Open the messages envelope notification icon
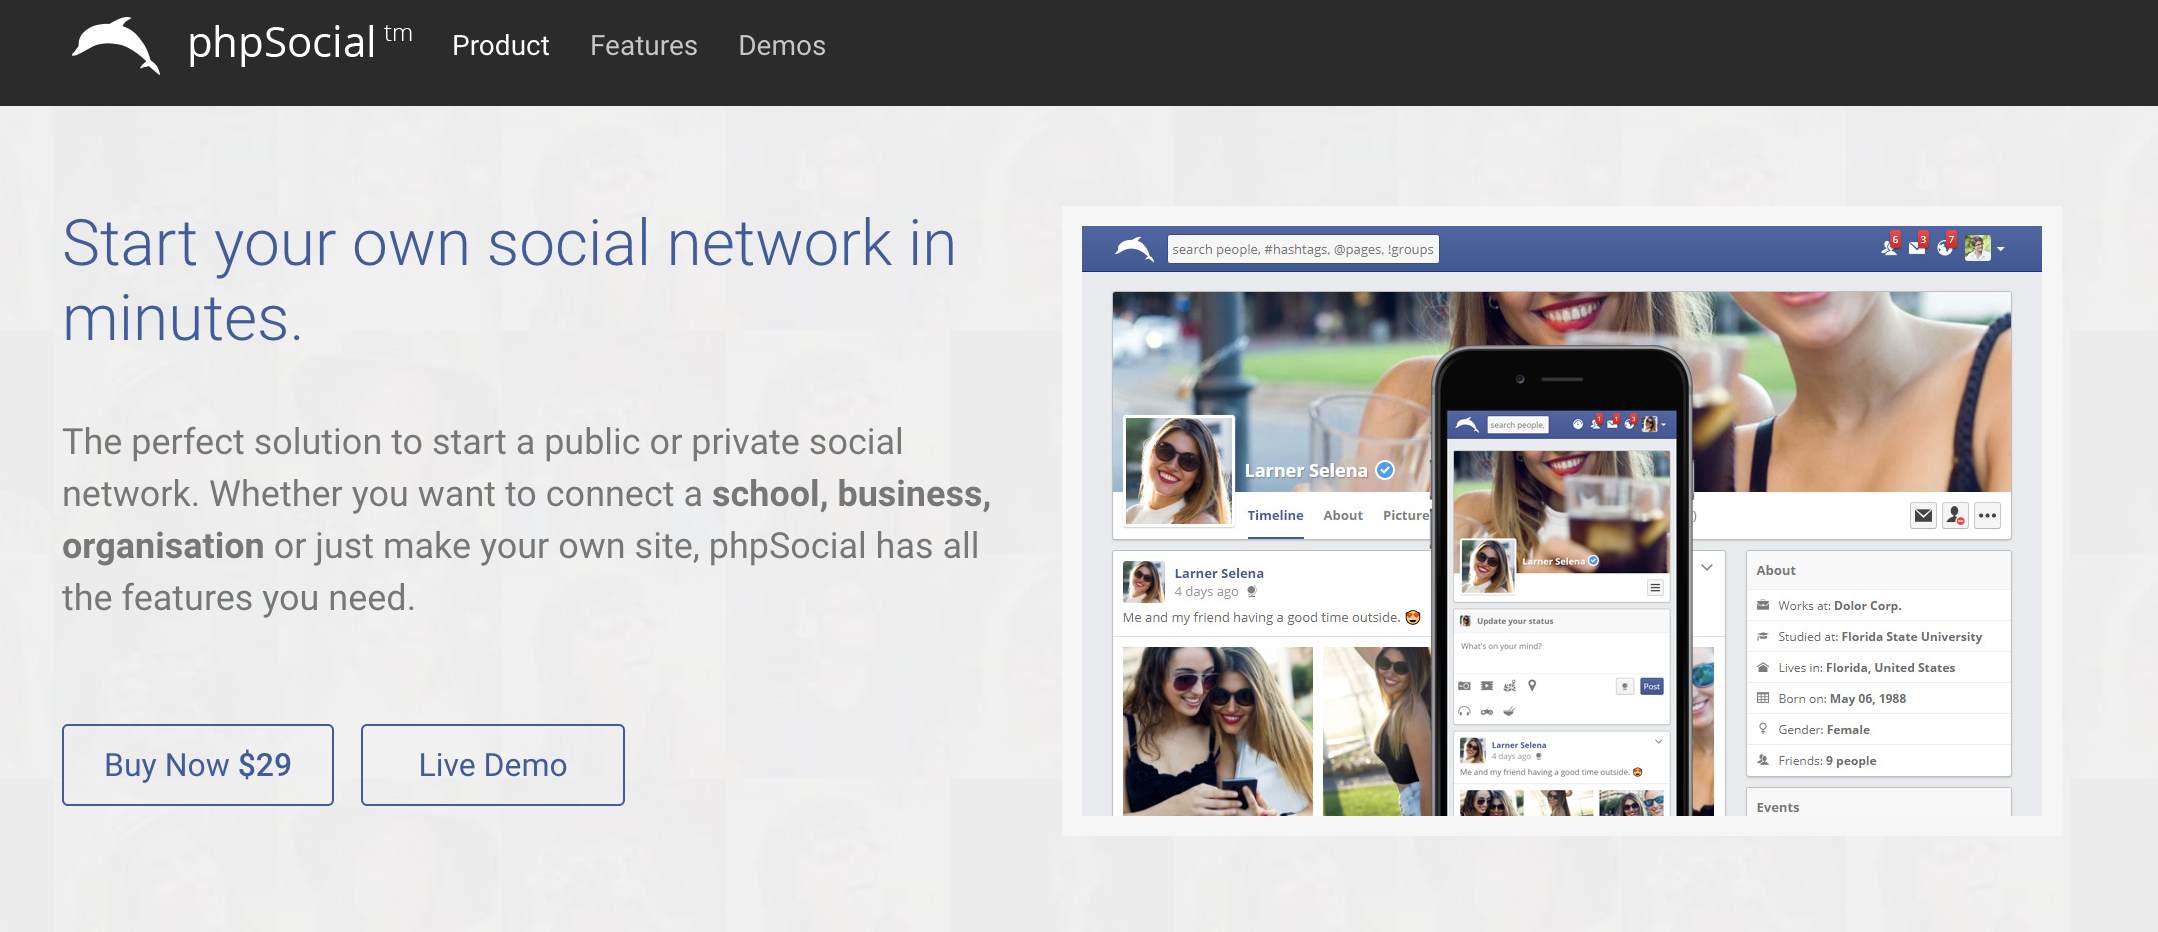Screen dimensions: 2158x932 coord(1917,247)
